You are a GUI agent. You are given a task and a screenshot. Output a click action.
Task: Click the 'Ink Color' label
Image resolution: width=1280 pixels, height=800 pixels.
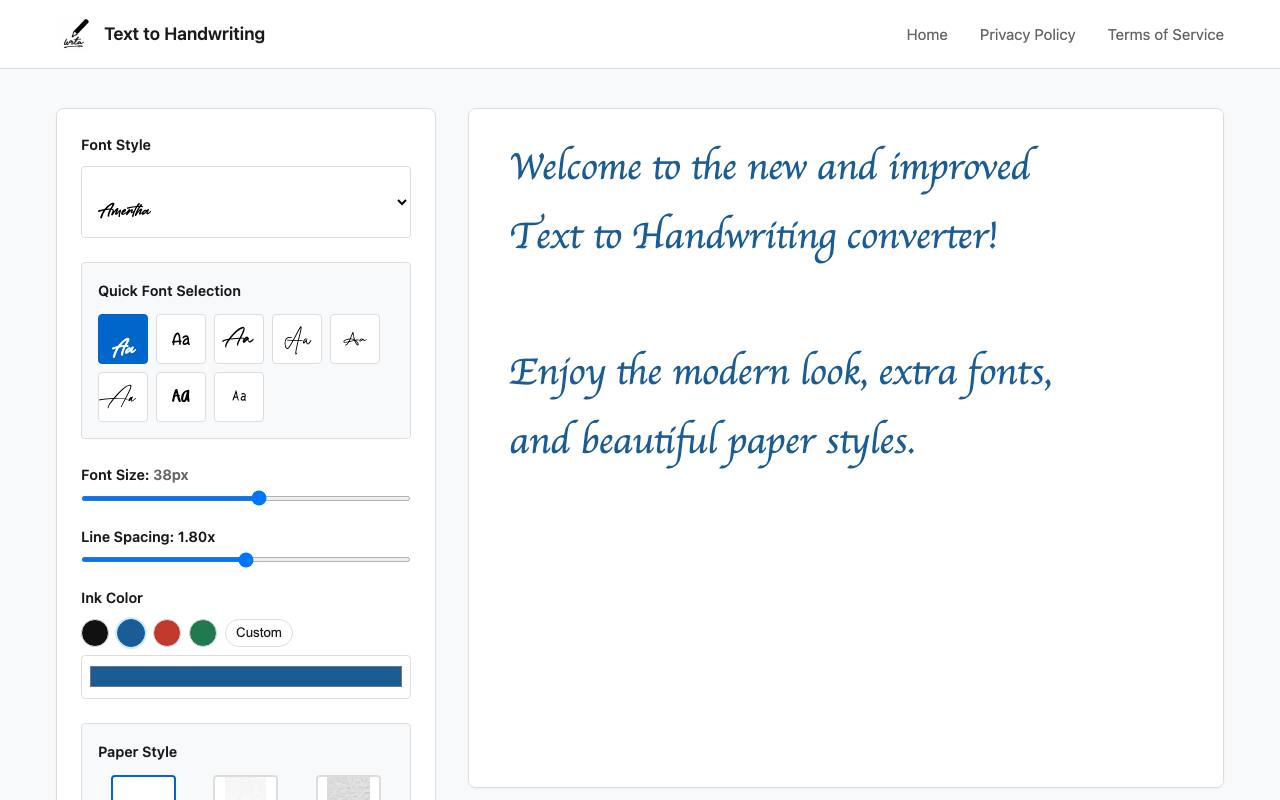[112, 598]
